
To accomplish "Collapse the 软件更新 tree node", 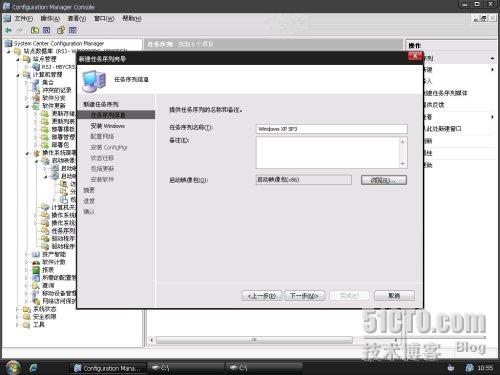I will tap(27, 106).
